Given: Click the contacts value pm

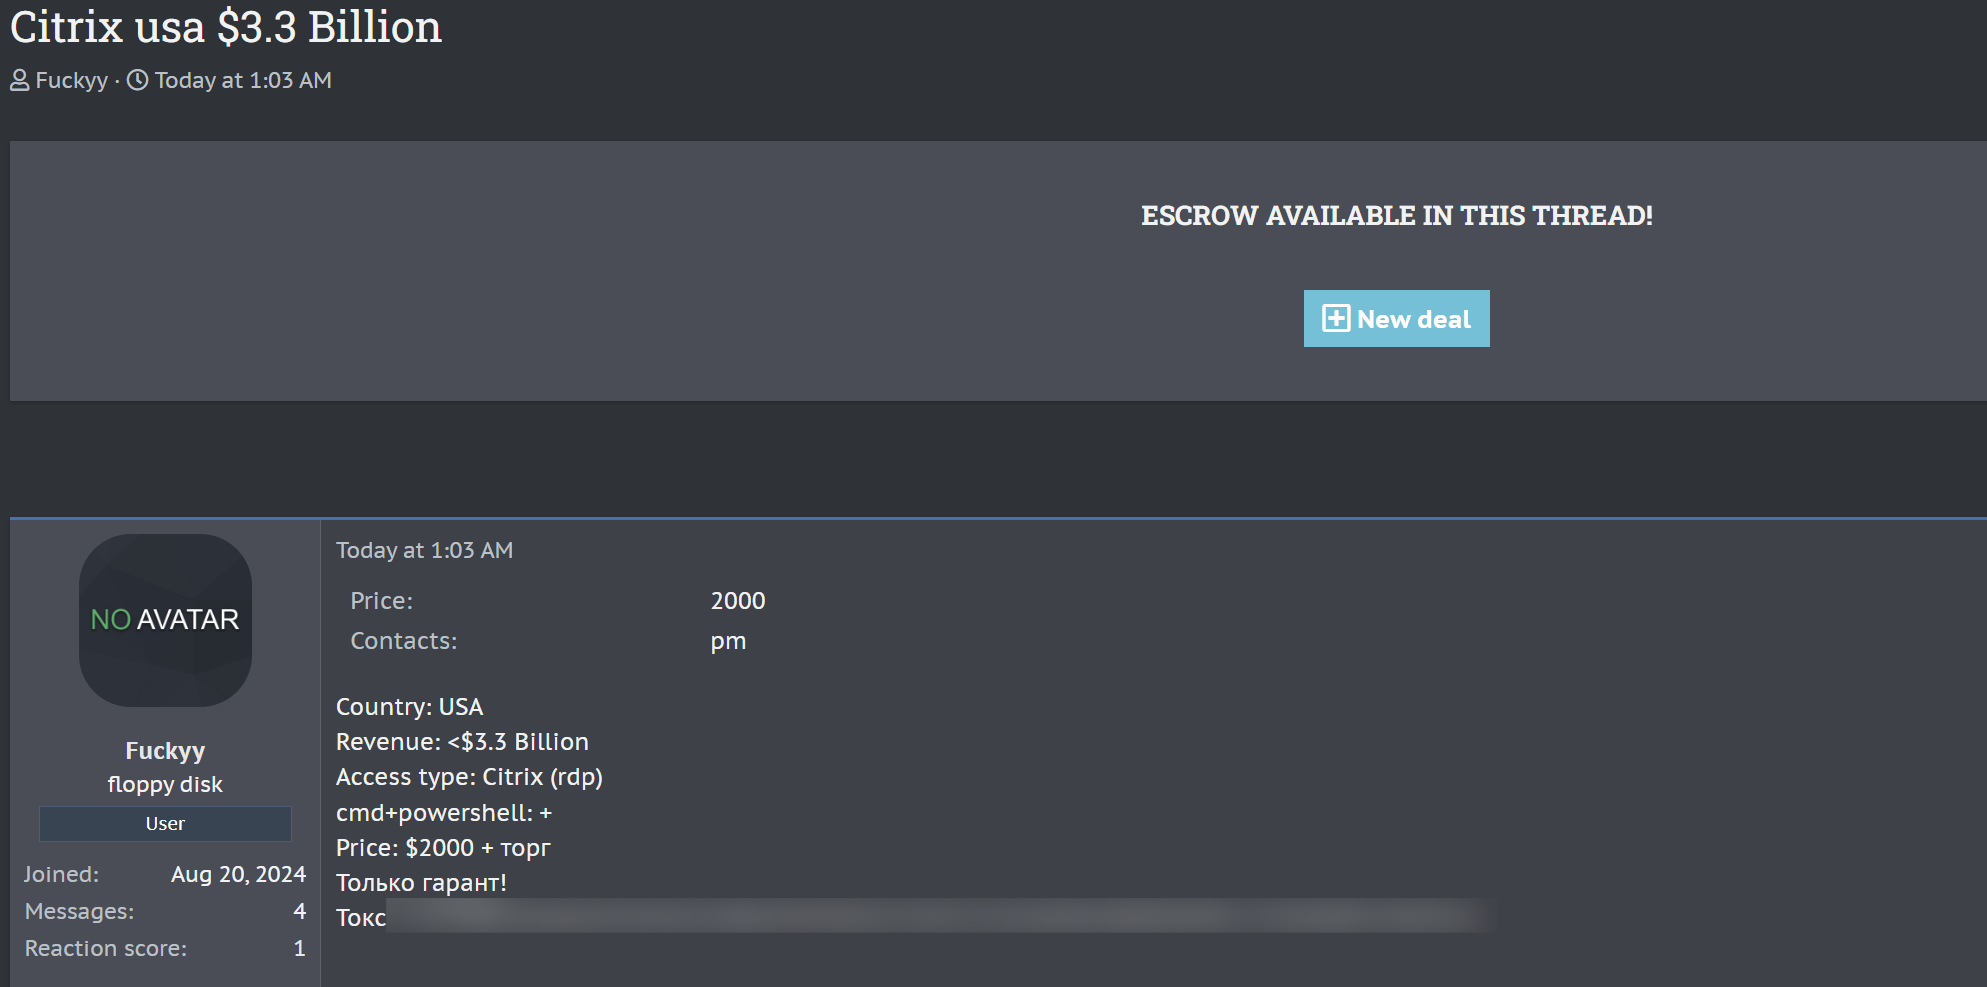Looking at the screenshot, I should click(x=728, y=641).
